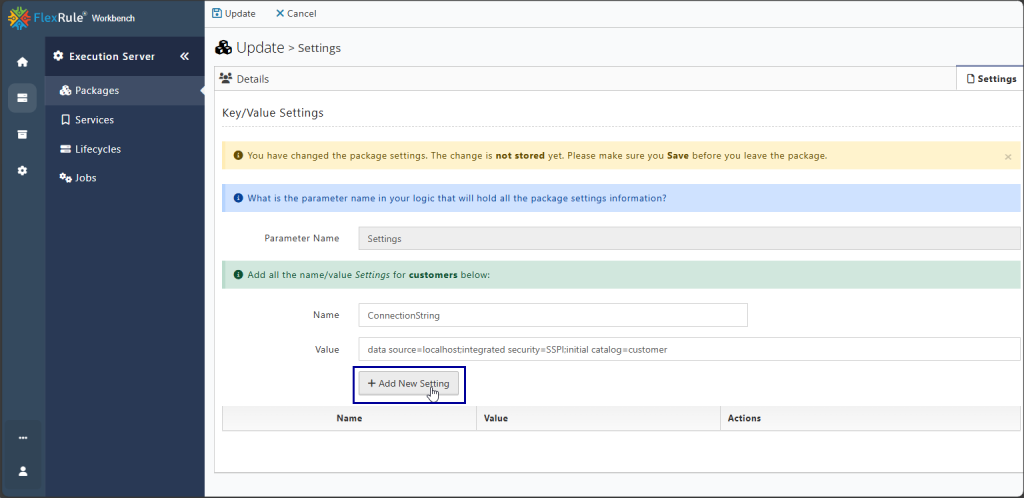This screenshot has width=1024, height=498.
Task: Click the Update package icon in heading
Action: click(x=223, y=48)
